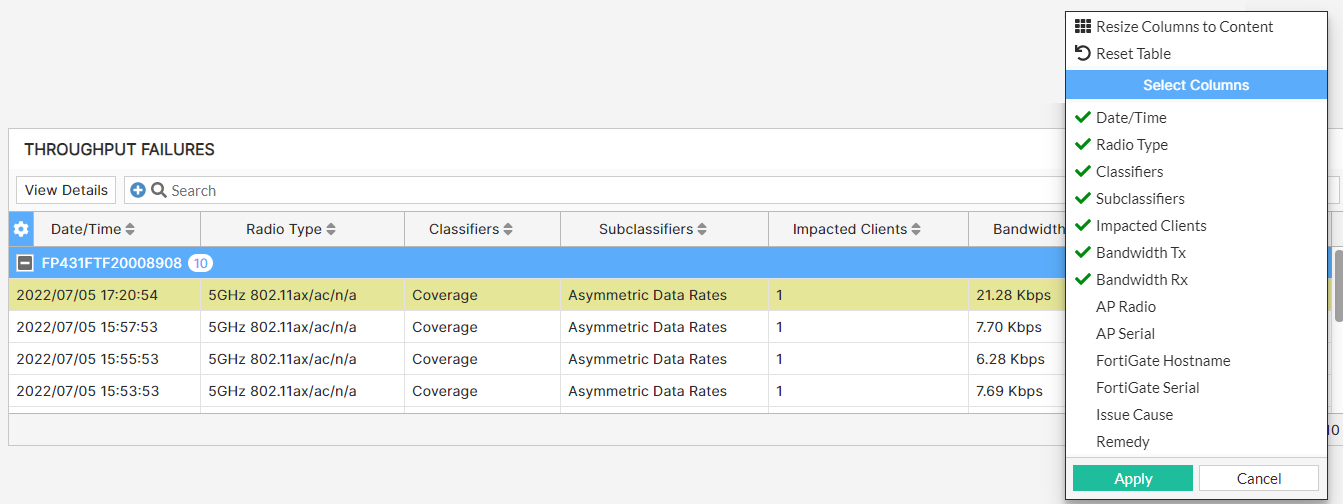Viewport: 1343px width, 504px height.
Task: Enable the AP Radio column
Action: [x=1125, y=307]
